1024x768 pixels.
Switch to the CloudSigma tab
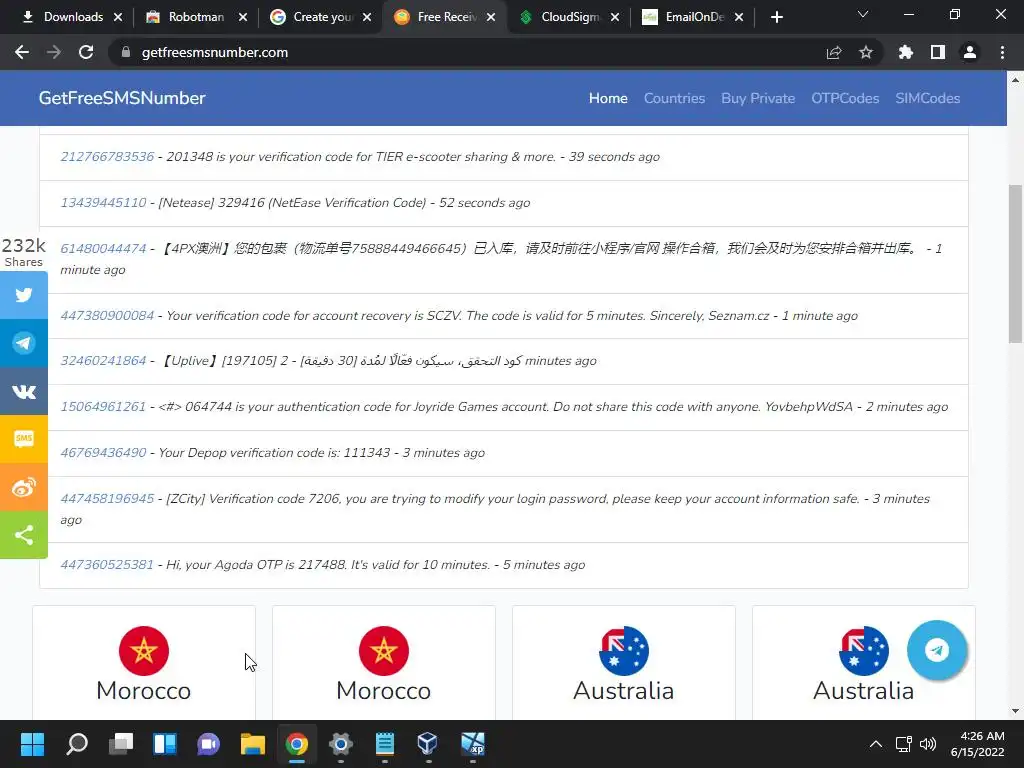(x=568, y=17)
